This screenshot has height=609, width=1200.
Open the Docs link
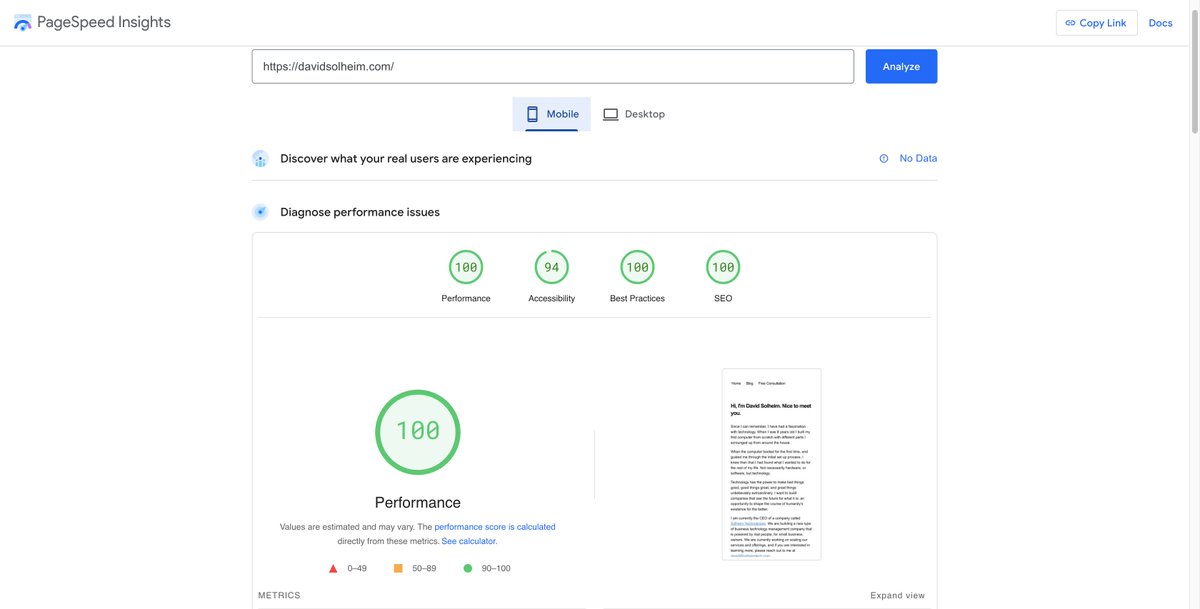(1160, 23)
